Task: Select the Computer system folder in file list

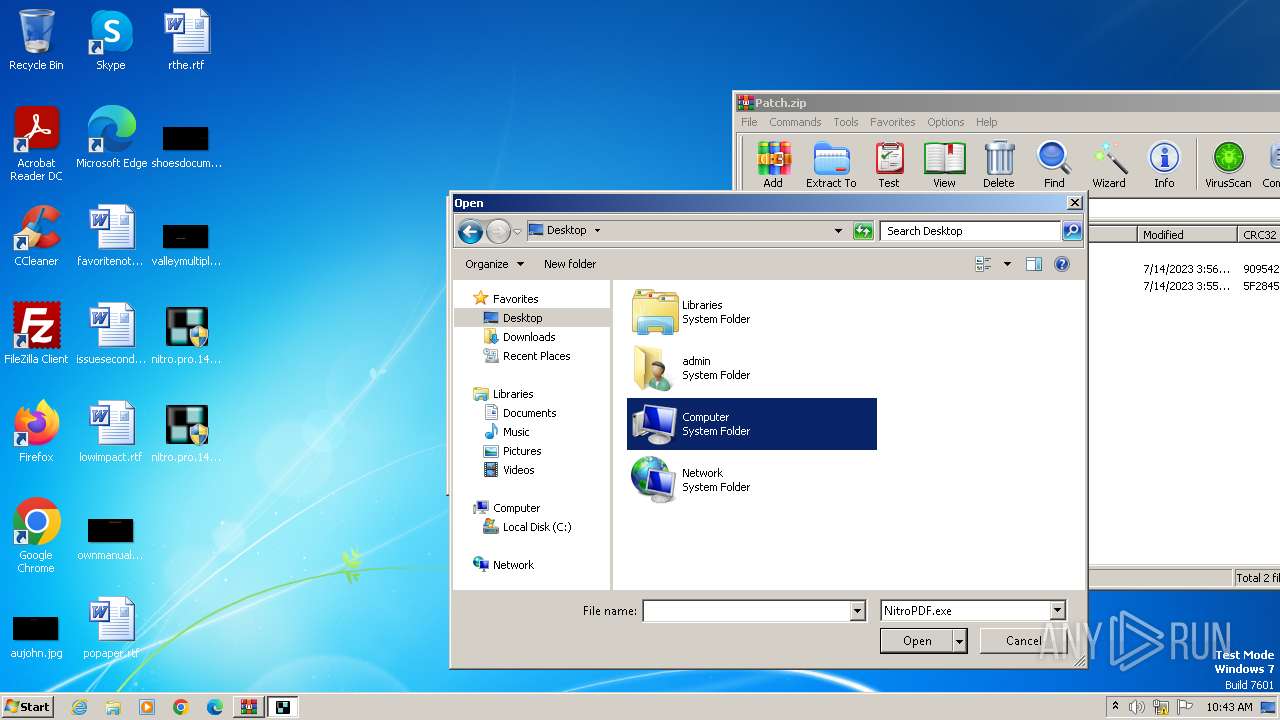Action: click(x=752, y=424)
